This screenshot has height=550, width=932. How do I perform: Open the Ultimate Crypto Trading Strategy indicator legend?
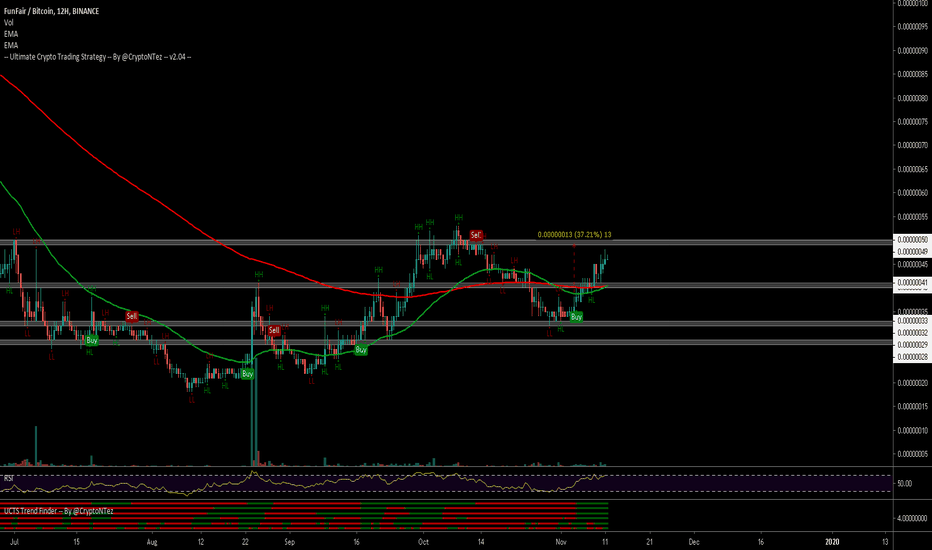pos(97,57)
